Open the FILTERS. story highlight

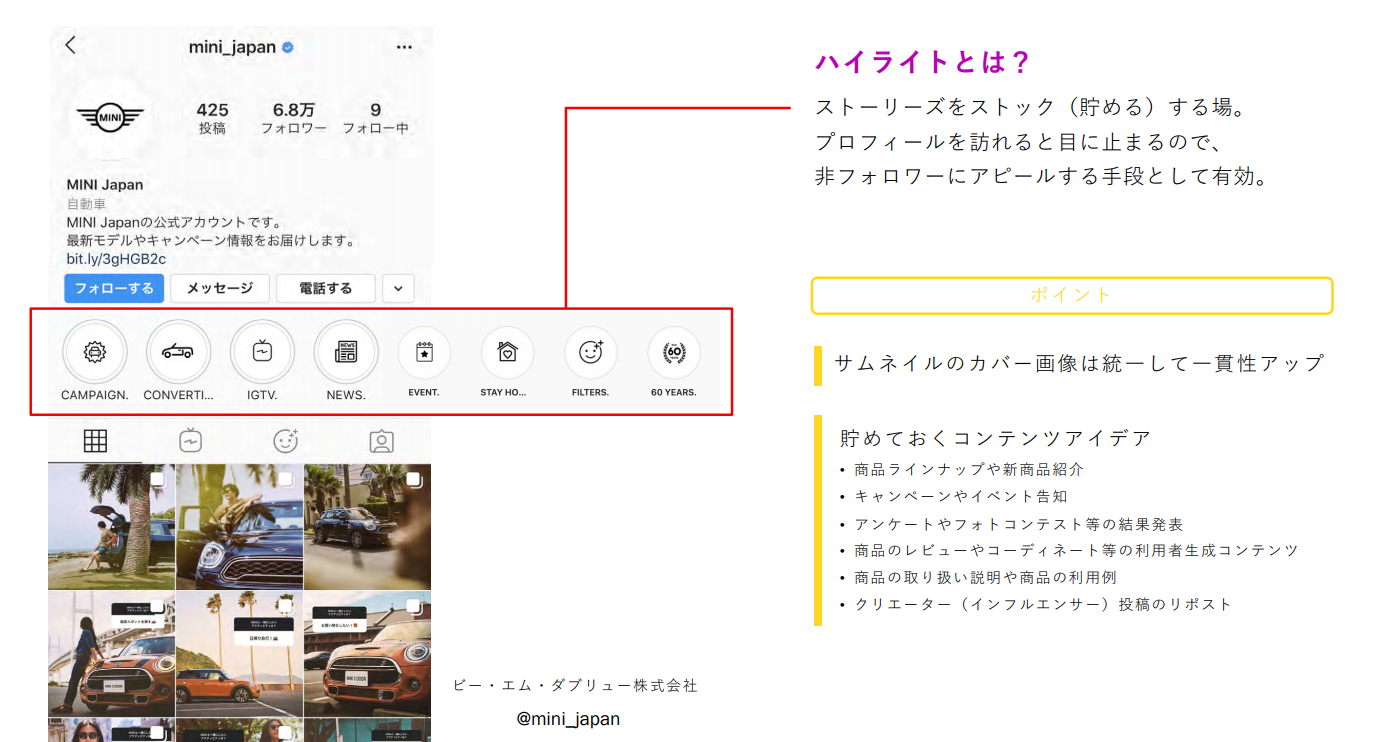590,353
